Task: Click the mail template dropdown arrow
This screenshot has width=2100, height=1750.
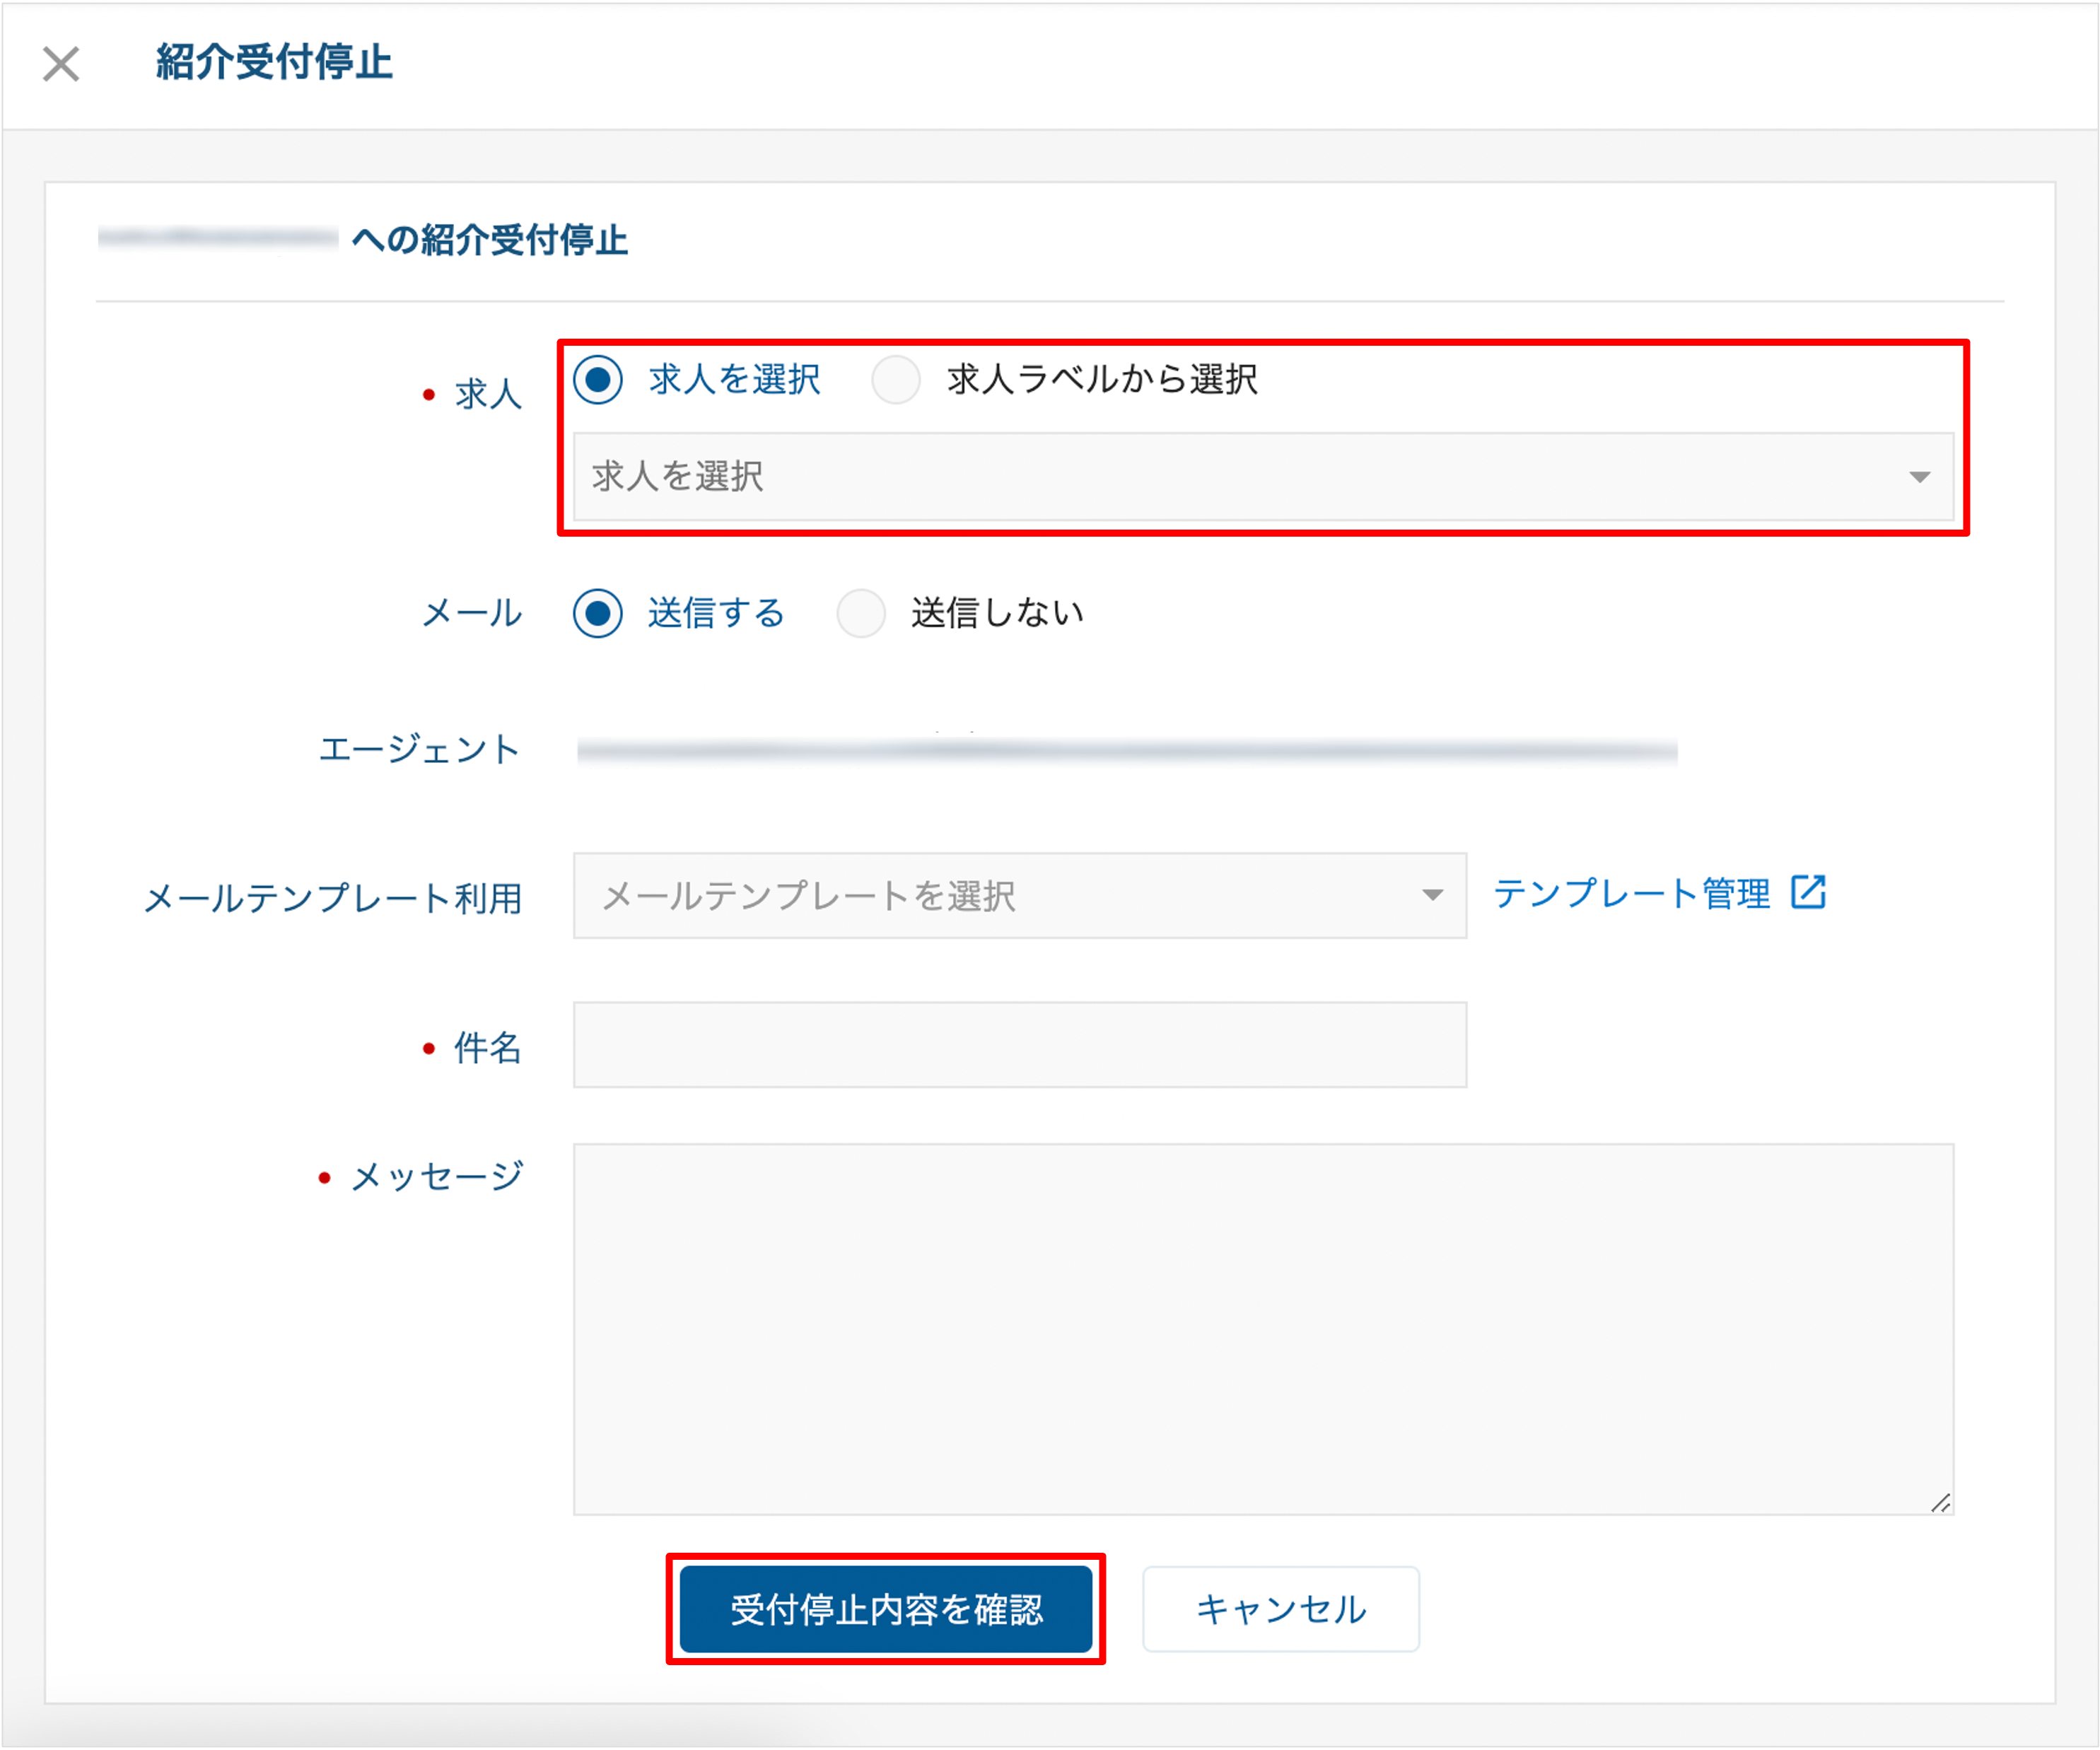Action: pyautogui.click(x=1432, y=895)
